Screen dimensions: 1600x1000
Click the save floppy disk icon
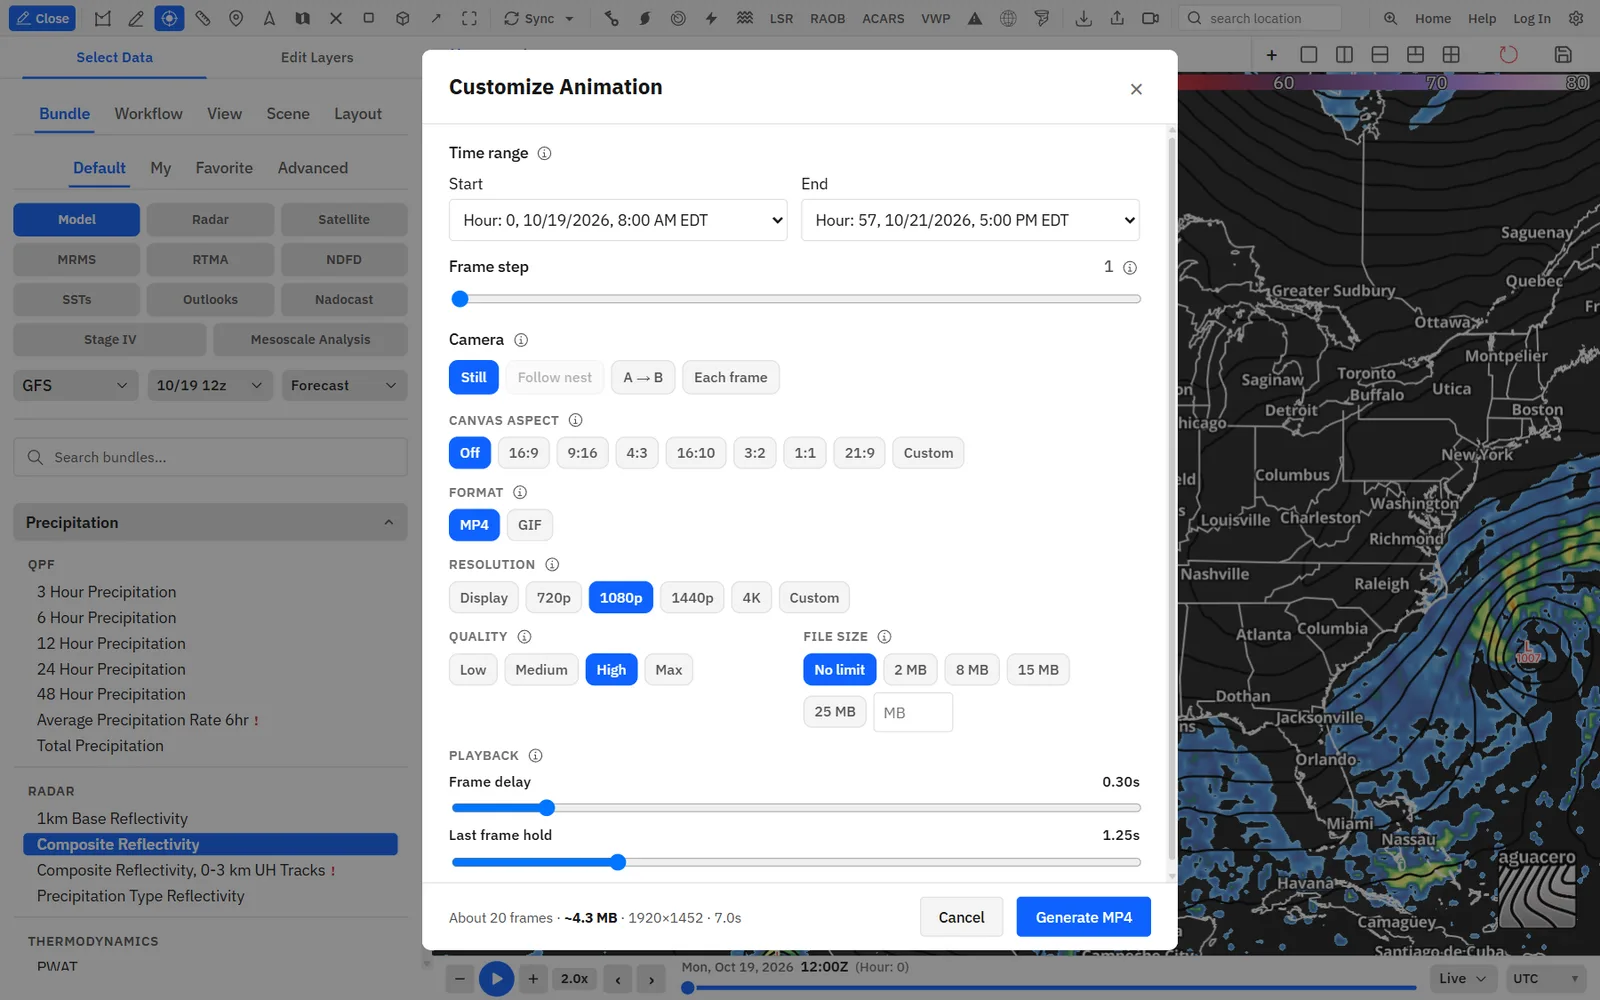pyautogui.click(x=1563, y=55)
